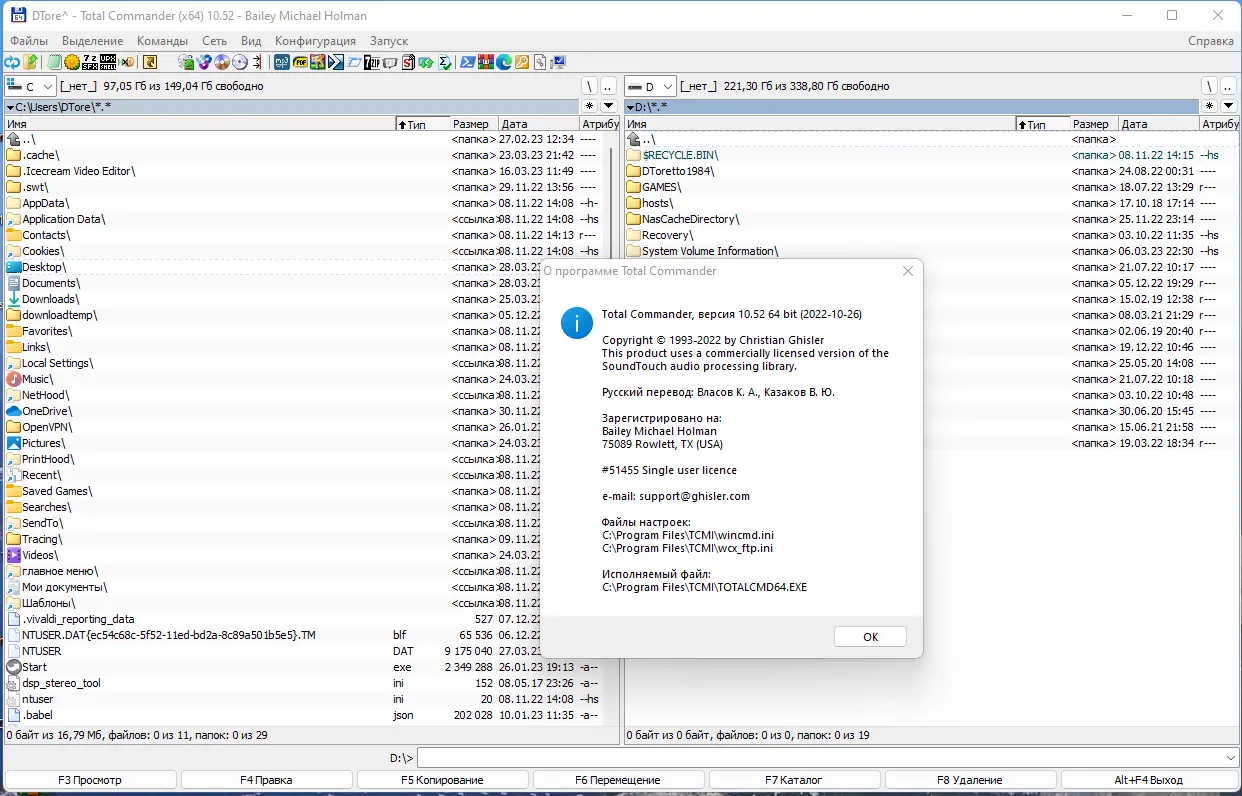Open the Команды menu
This screenshot has width=1242, height=796.
(x=162, y=41)
